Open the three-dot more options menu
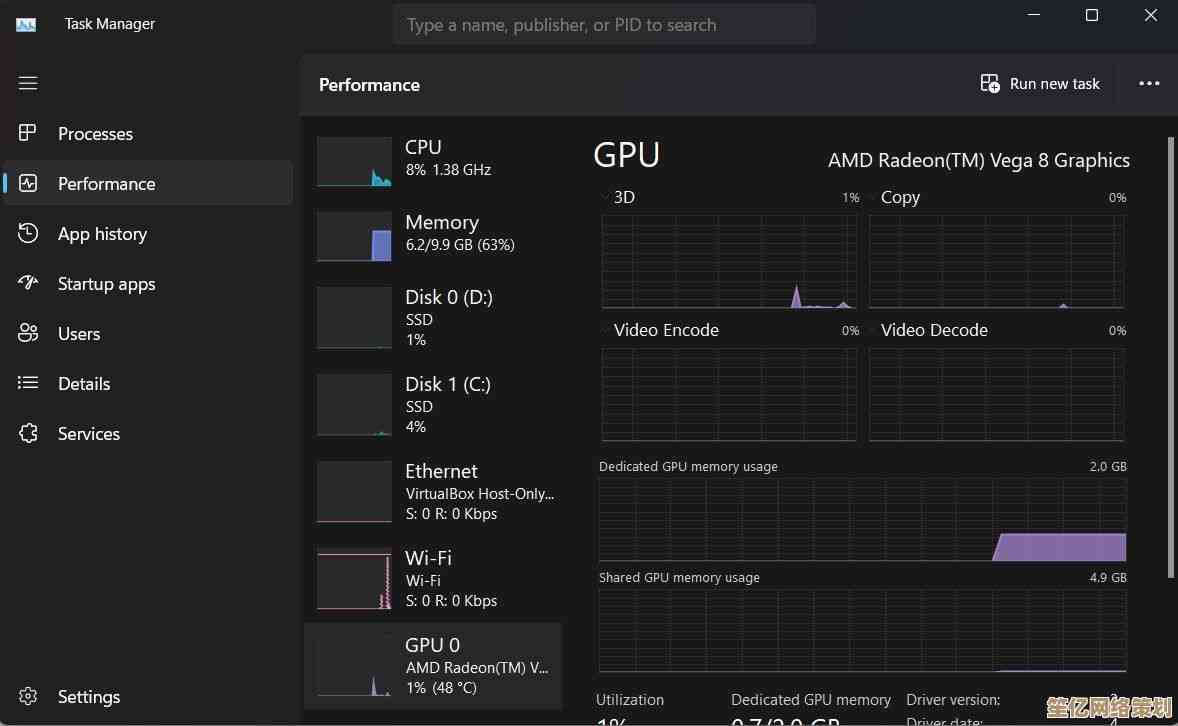 click(1149, 84)
